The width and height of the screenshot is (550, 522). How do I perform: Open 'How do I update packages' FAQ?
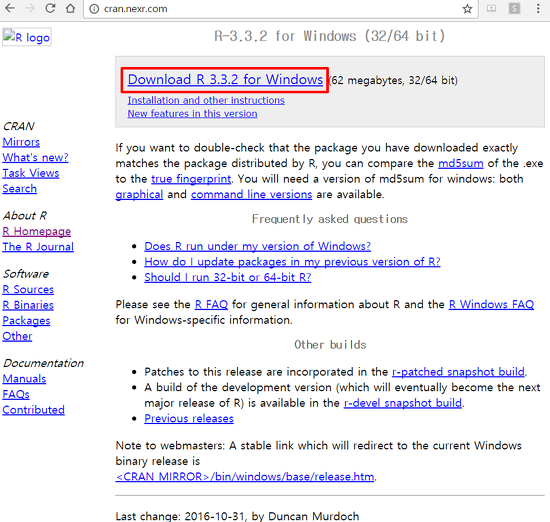tap(292, 262)
